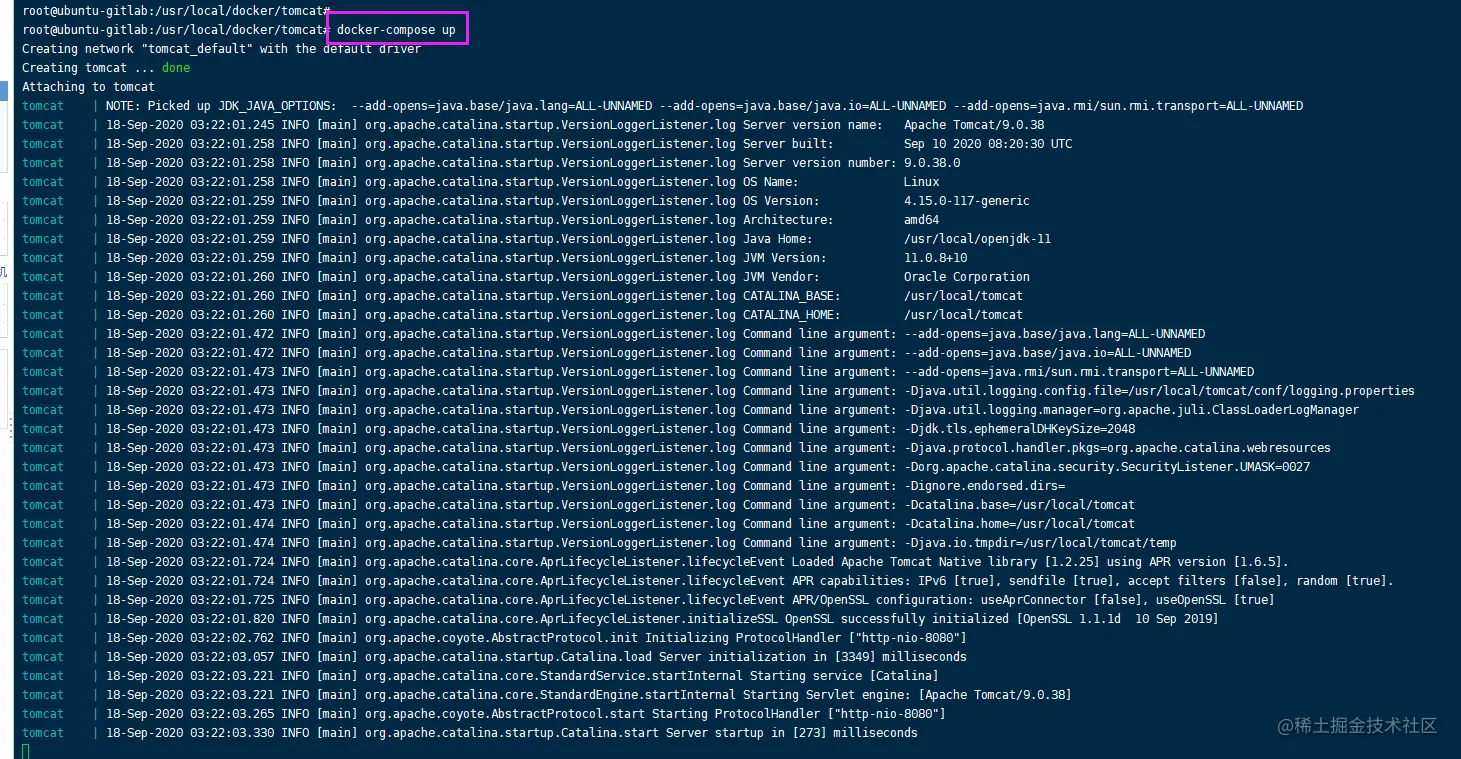Viewport: 1461px width, 759px height.
Task: Click the version number "9.0.38.0"
Action: 932,163
